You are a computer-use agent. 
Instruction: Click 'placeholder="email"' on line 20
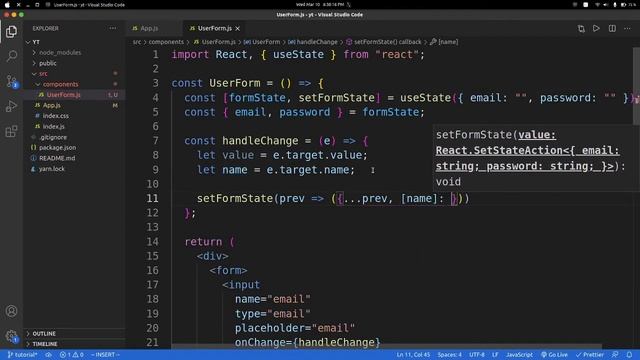point(295,328)
